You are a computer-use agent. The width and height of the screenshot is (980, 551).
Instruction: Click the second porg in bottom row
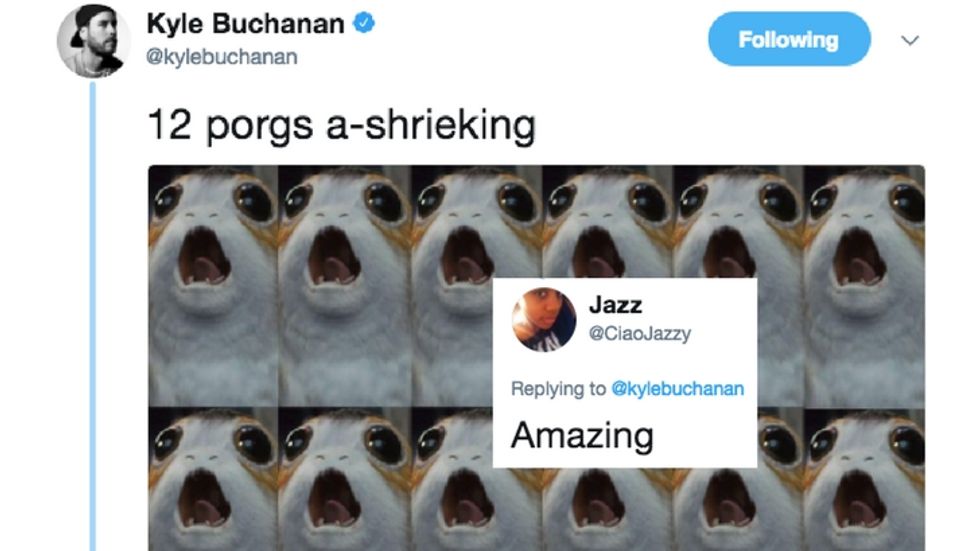pos(344,480)
